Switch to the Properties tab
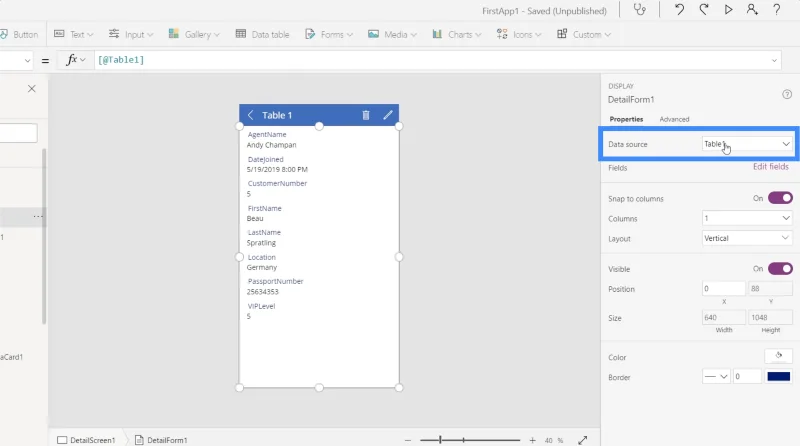This screenshot has height=446, width=800. [x=626, y=119]
